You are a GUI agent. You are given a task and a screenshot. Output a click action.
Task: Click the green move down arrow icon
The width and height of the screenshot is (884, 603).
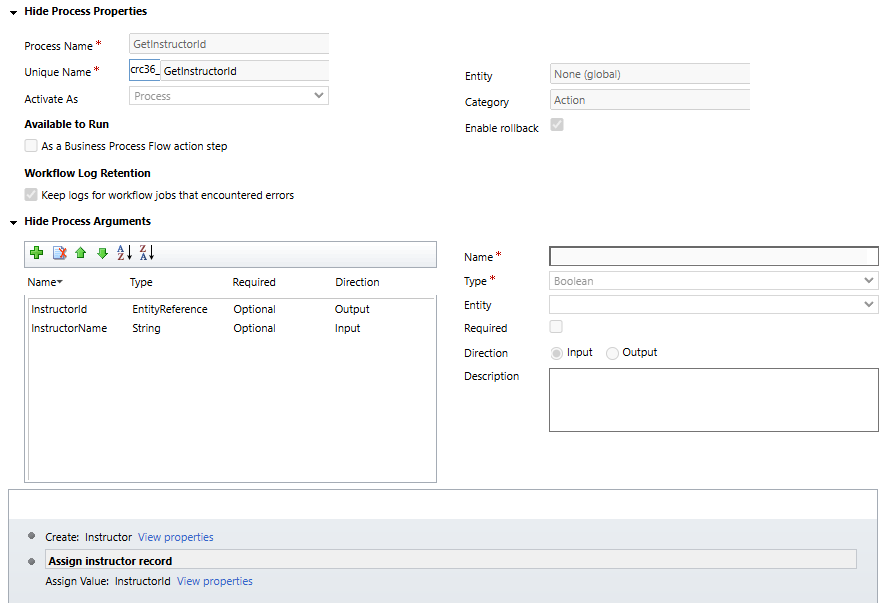pos(102,254)
